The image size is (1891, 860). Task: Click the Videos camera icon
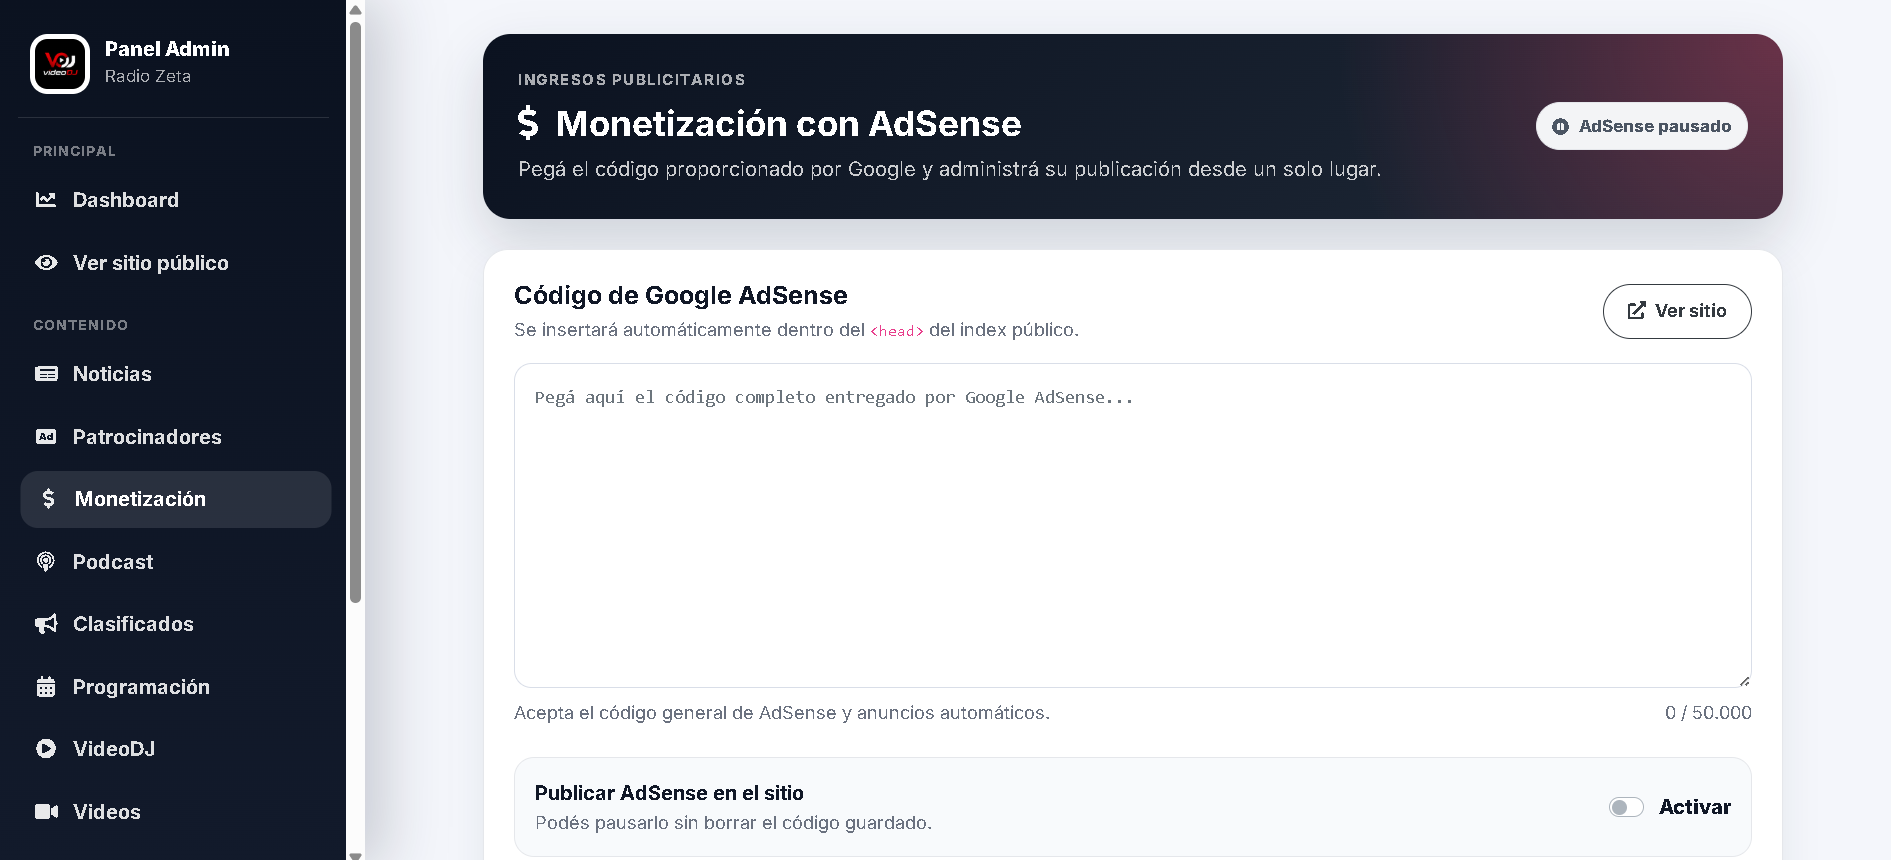click(x=46, y=812)
